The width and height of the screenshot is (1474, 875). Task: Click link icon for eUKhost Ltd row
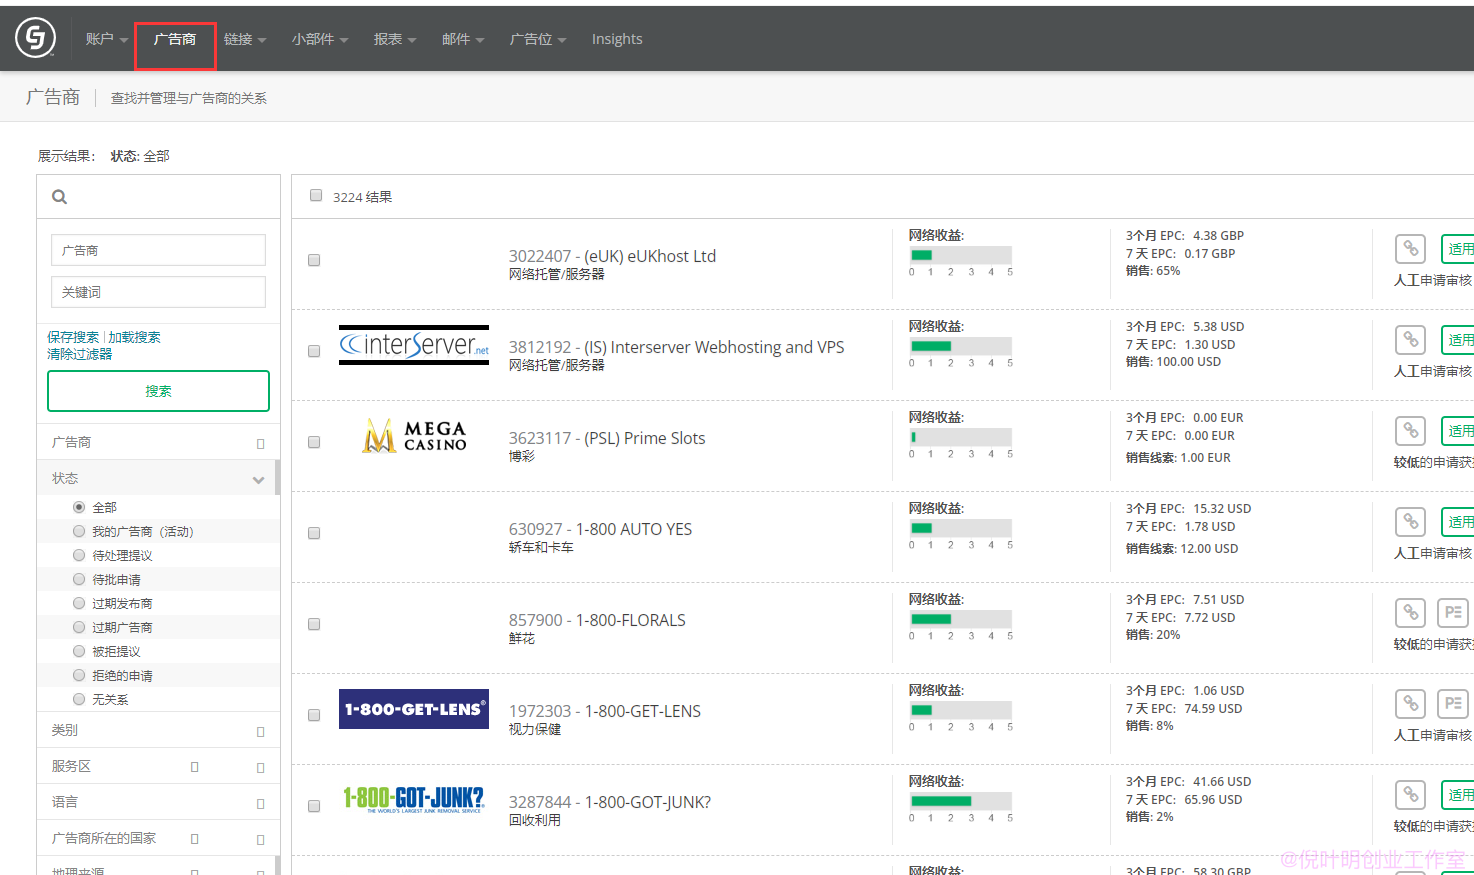pos(1410,249)
